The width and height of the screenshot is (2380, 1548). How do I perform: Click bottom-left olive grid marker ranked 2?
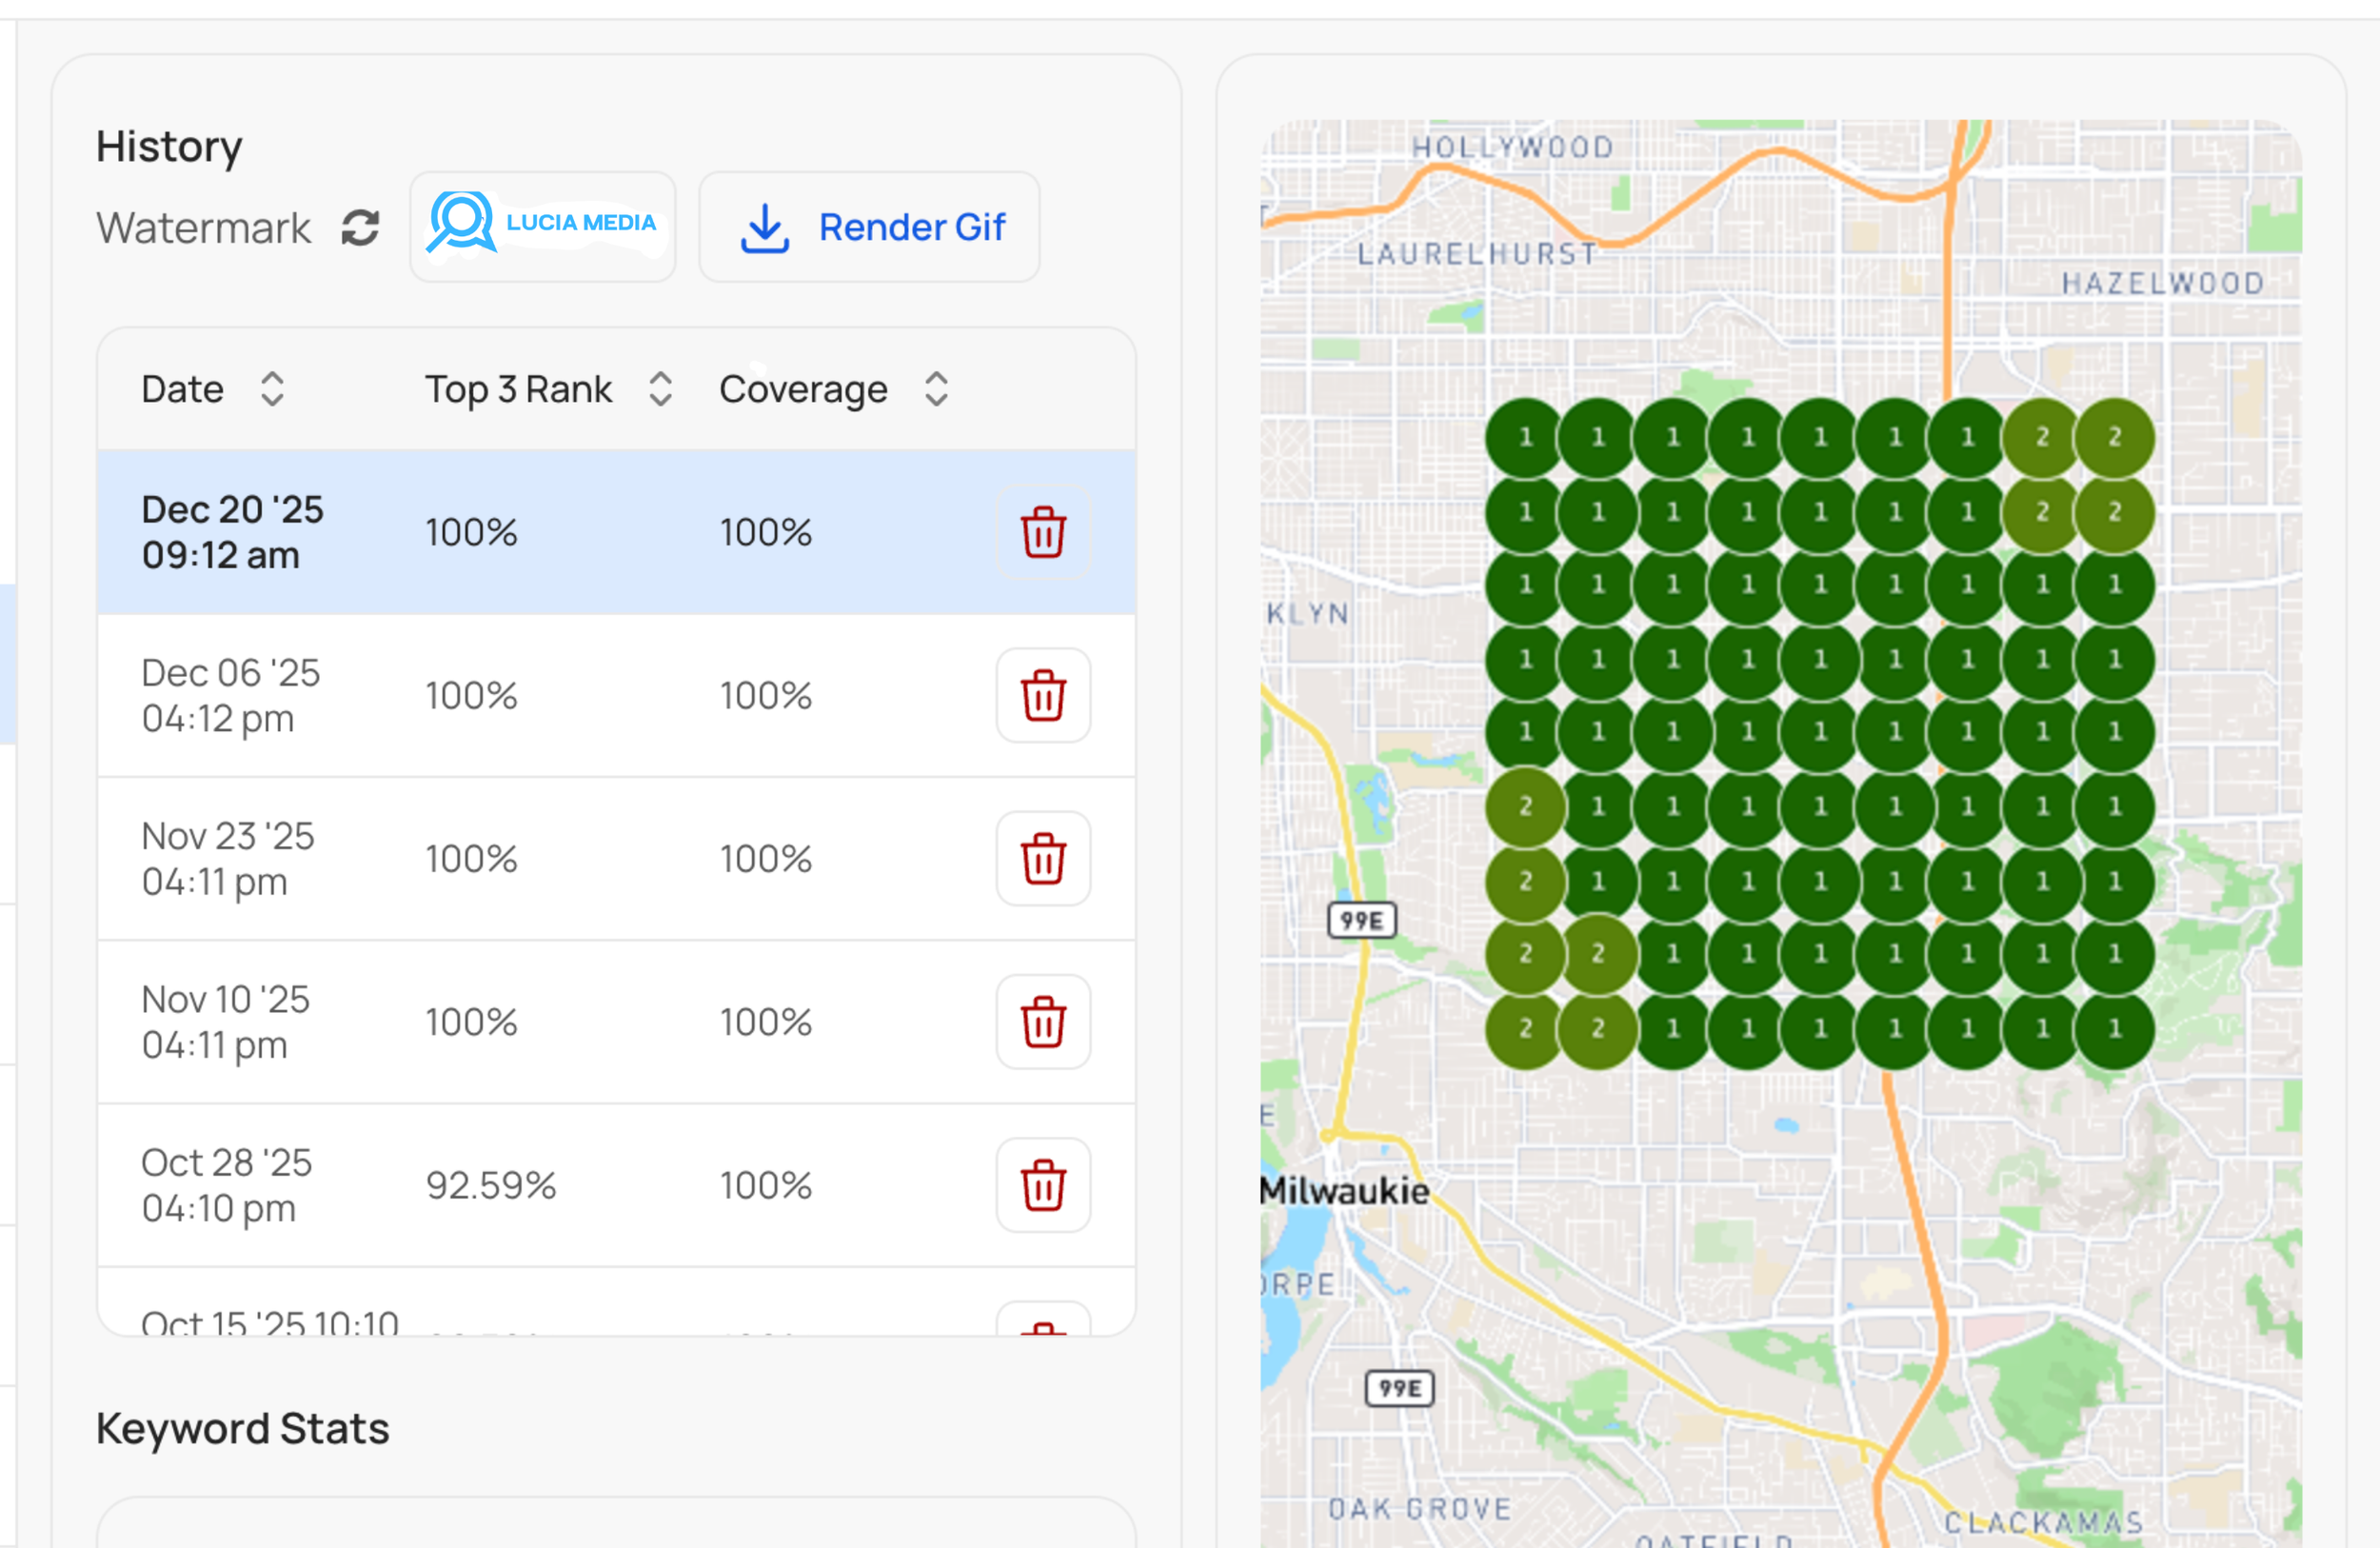1525,1028
